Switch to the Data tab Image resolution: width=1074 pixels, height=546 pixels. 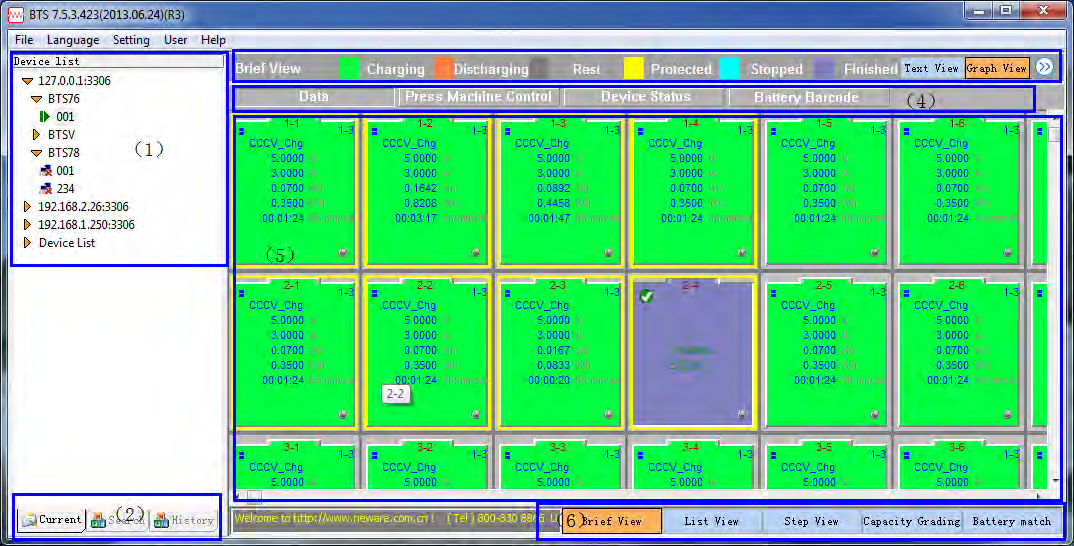(x=314, y=97)
